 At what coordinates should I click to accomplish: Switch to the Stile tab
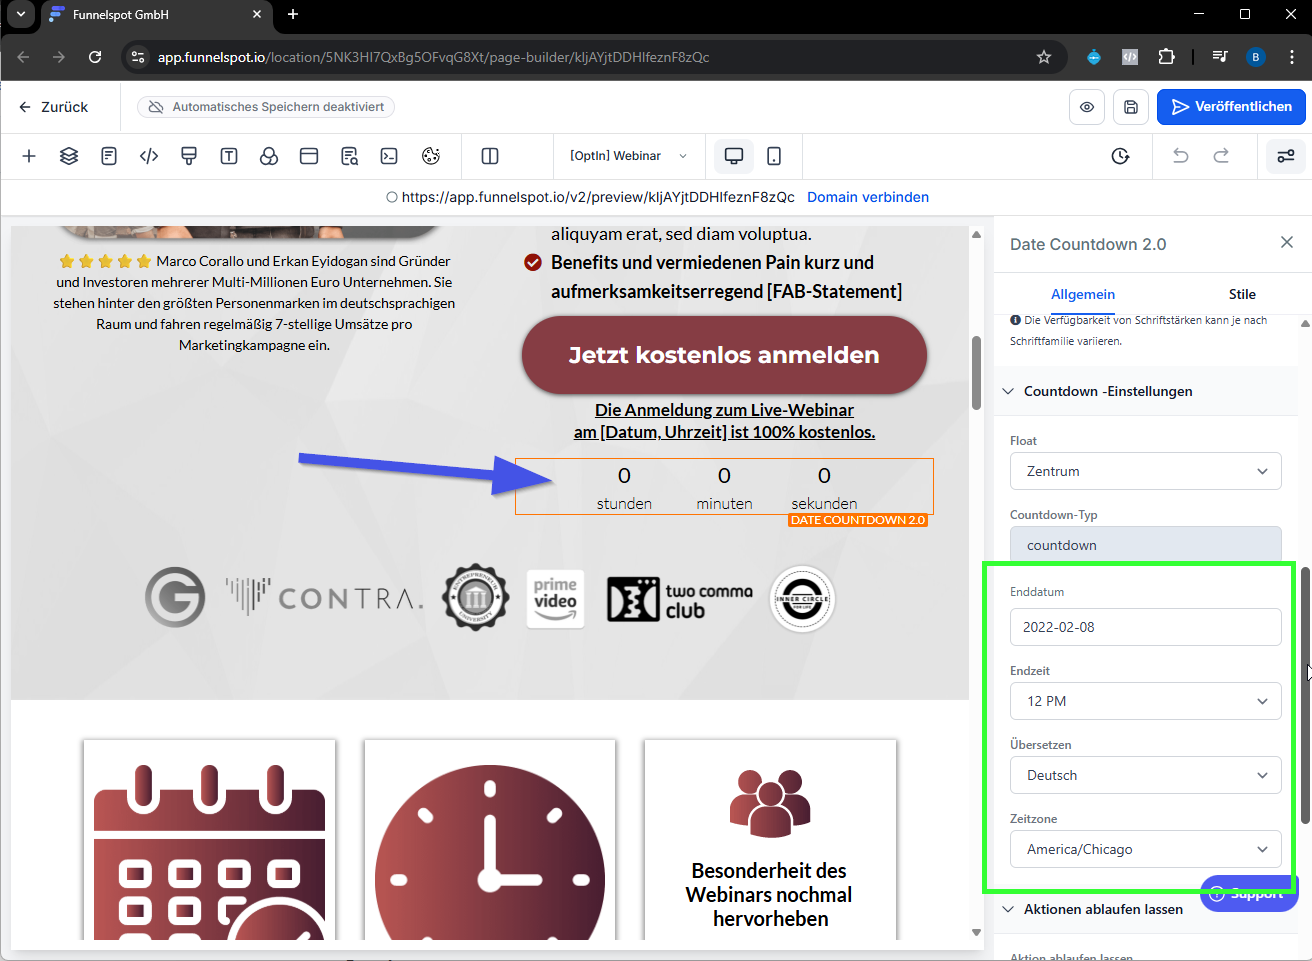coord(1242,294)
